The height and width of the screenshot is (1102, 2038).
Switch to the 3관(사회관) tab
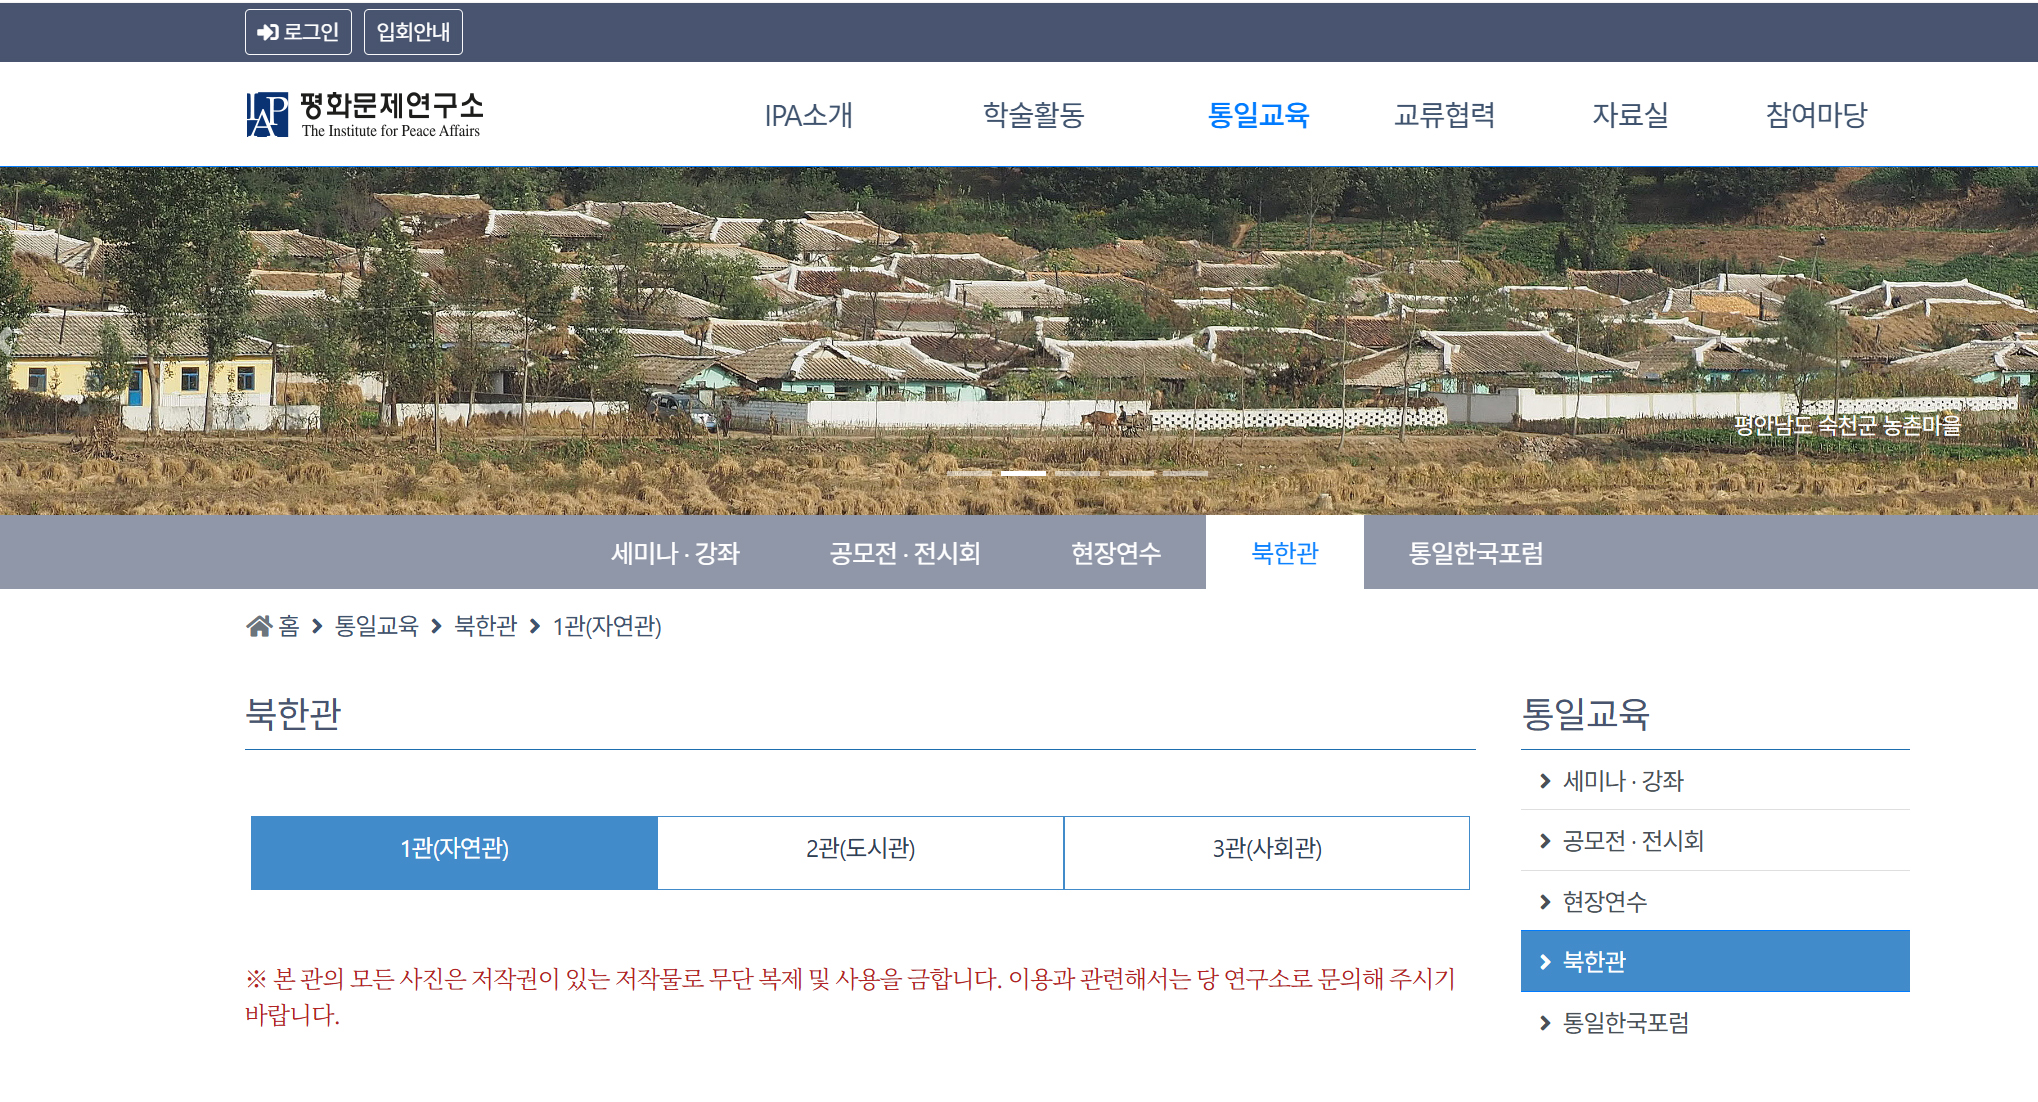1266,849
